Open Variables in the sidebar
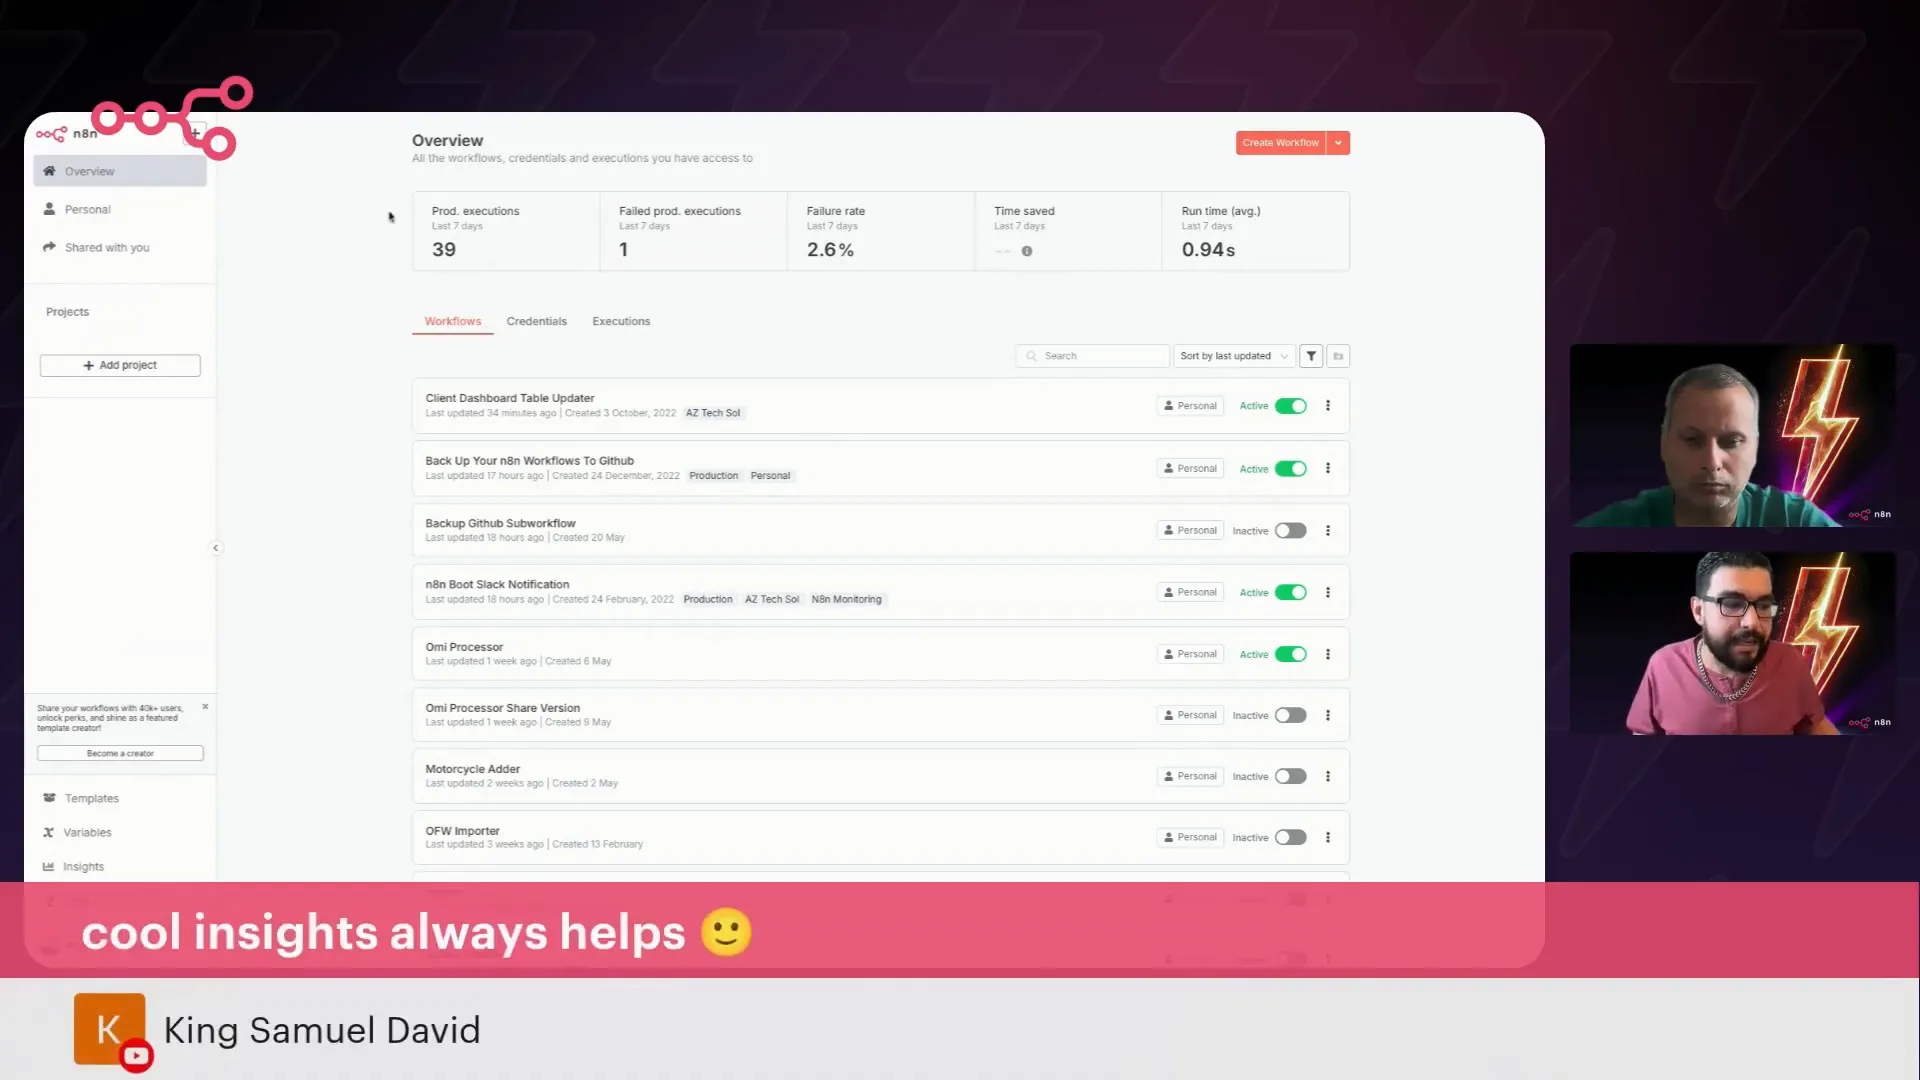 pos(87,832)
